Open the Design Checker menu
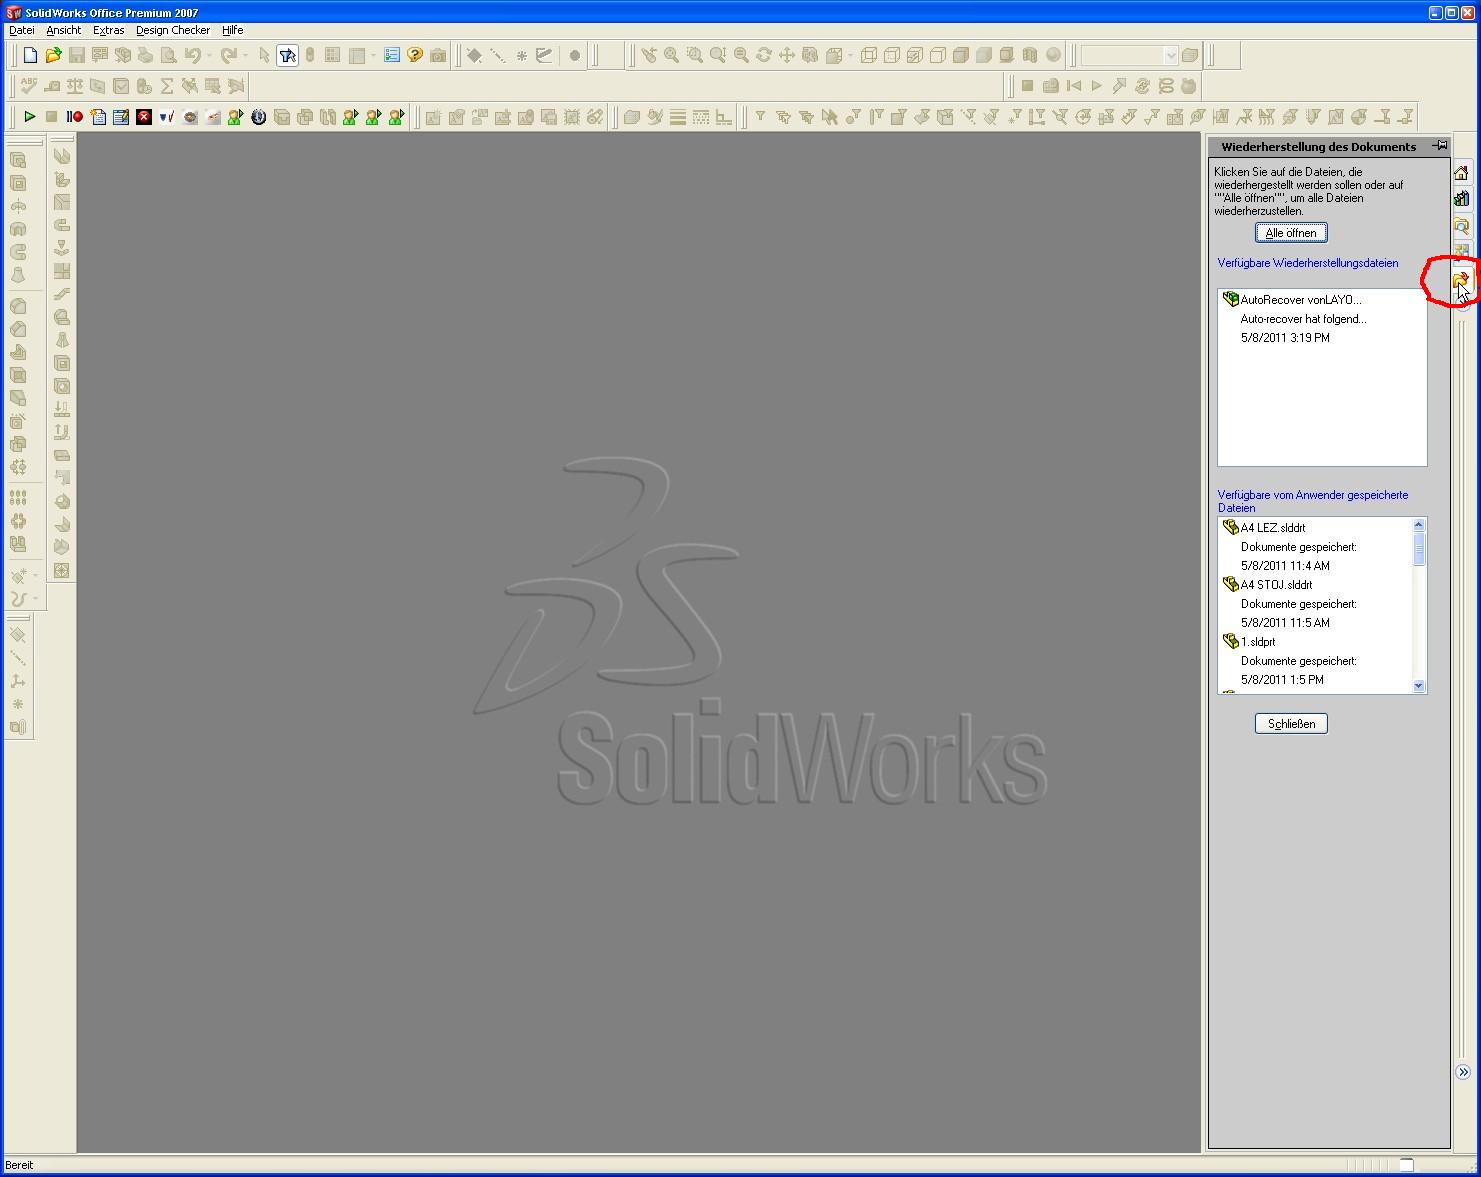Screen dimensions: 1481x1177 (x=173, y=30)
